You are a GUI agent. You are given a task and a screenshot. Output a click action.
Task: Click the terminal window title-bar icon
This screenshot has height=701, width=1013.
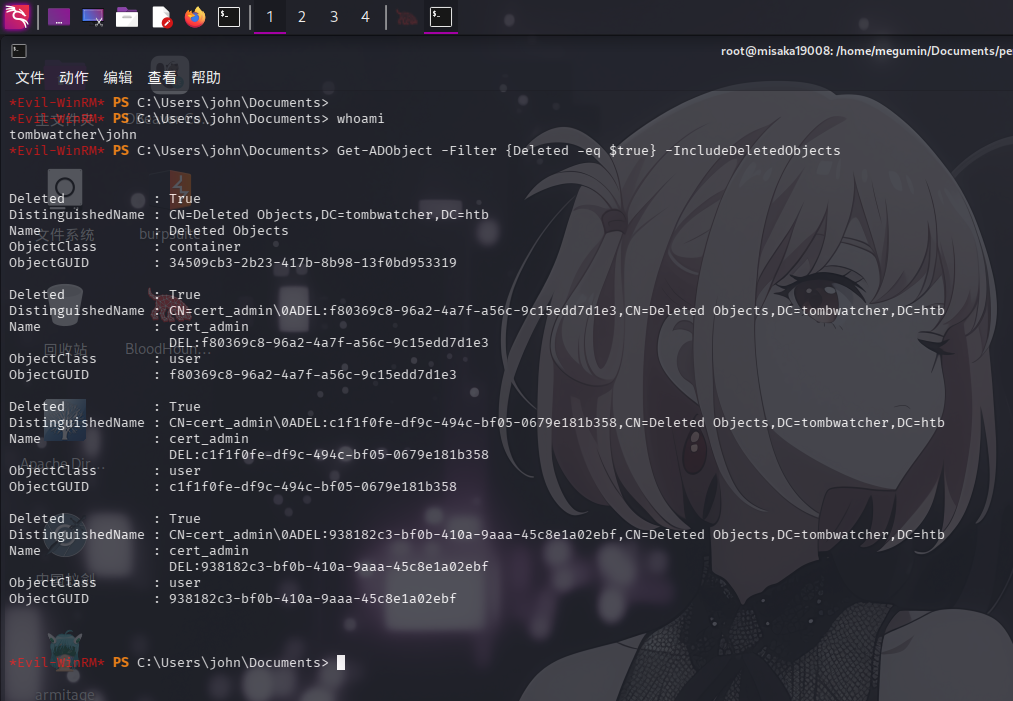click(19, 51)
